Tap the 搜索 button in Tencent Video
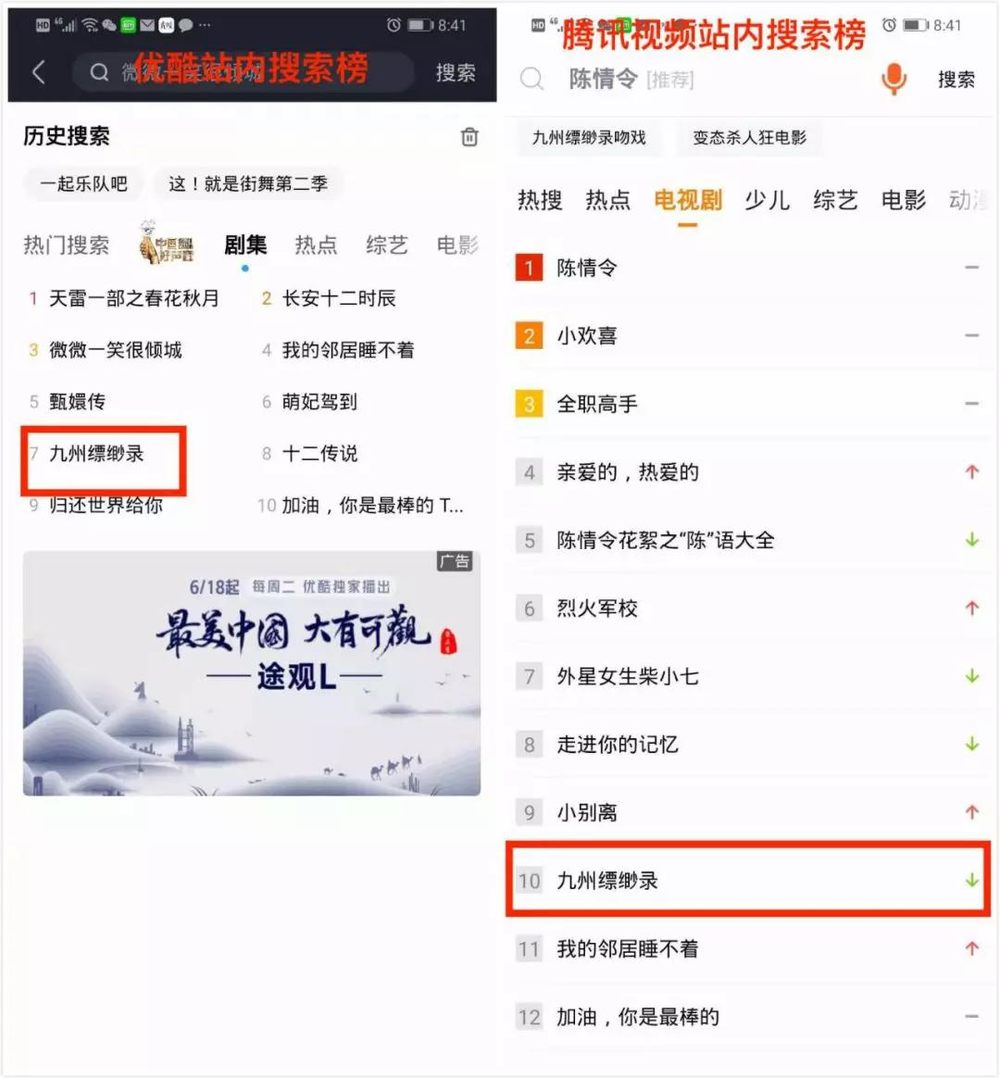 [956, 80]
